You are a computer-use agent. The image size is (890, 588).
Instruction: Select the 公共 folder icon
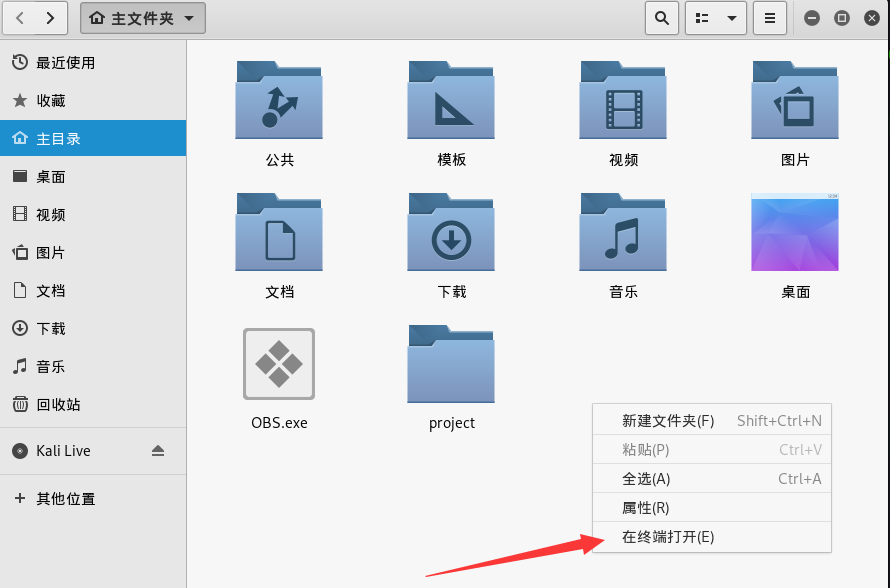click(x=279, y=100)
